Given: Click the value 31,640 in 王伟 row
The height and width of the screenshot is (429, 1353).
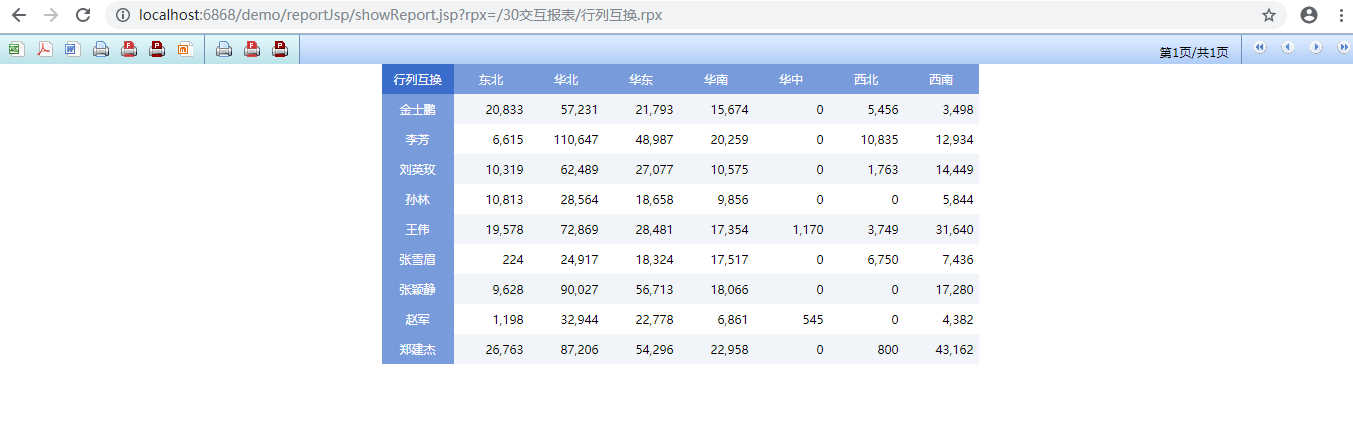Looking at the screenshot, I should [x=954, y=229].
